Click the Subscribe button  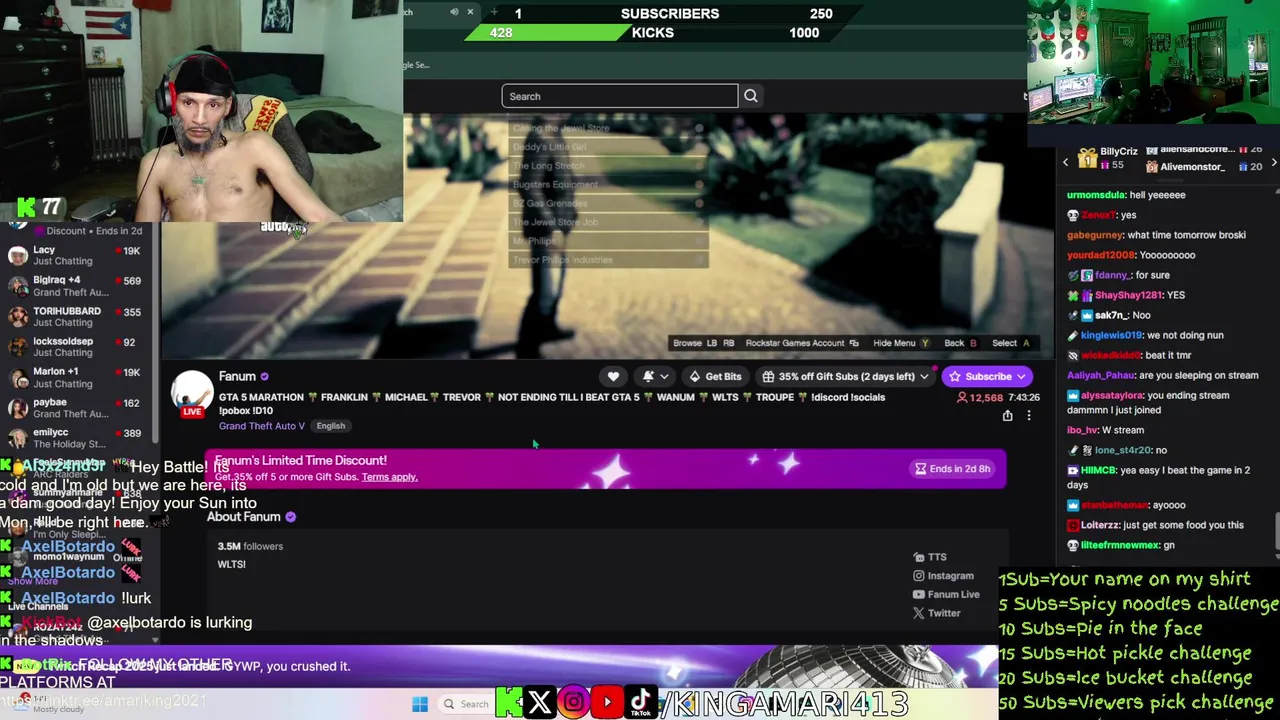(x=988, y=376)
